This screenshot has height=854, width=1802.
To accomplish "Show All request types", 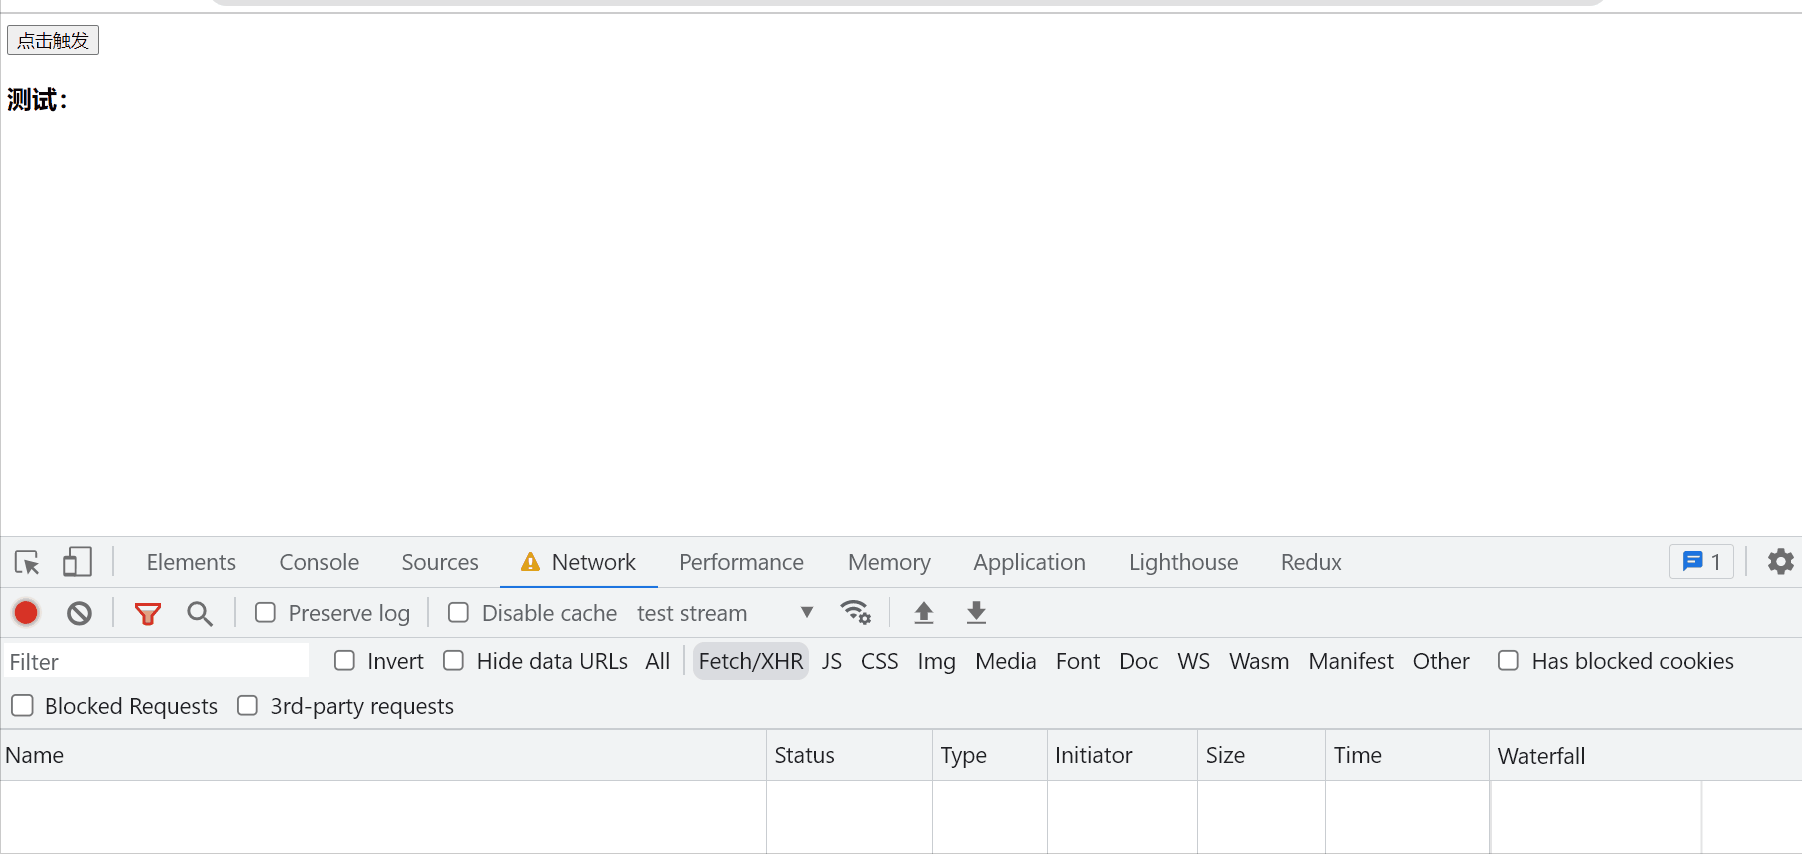I will [657, 661].
